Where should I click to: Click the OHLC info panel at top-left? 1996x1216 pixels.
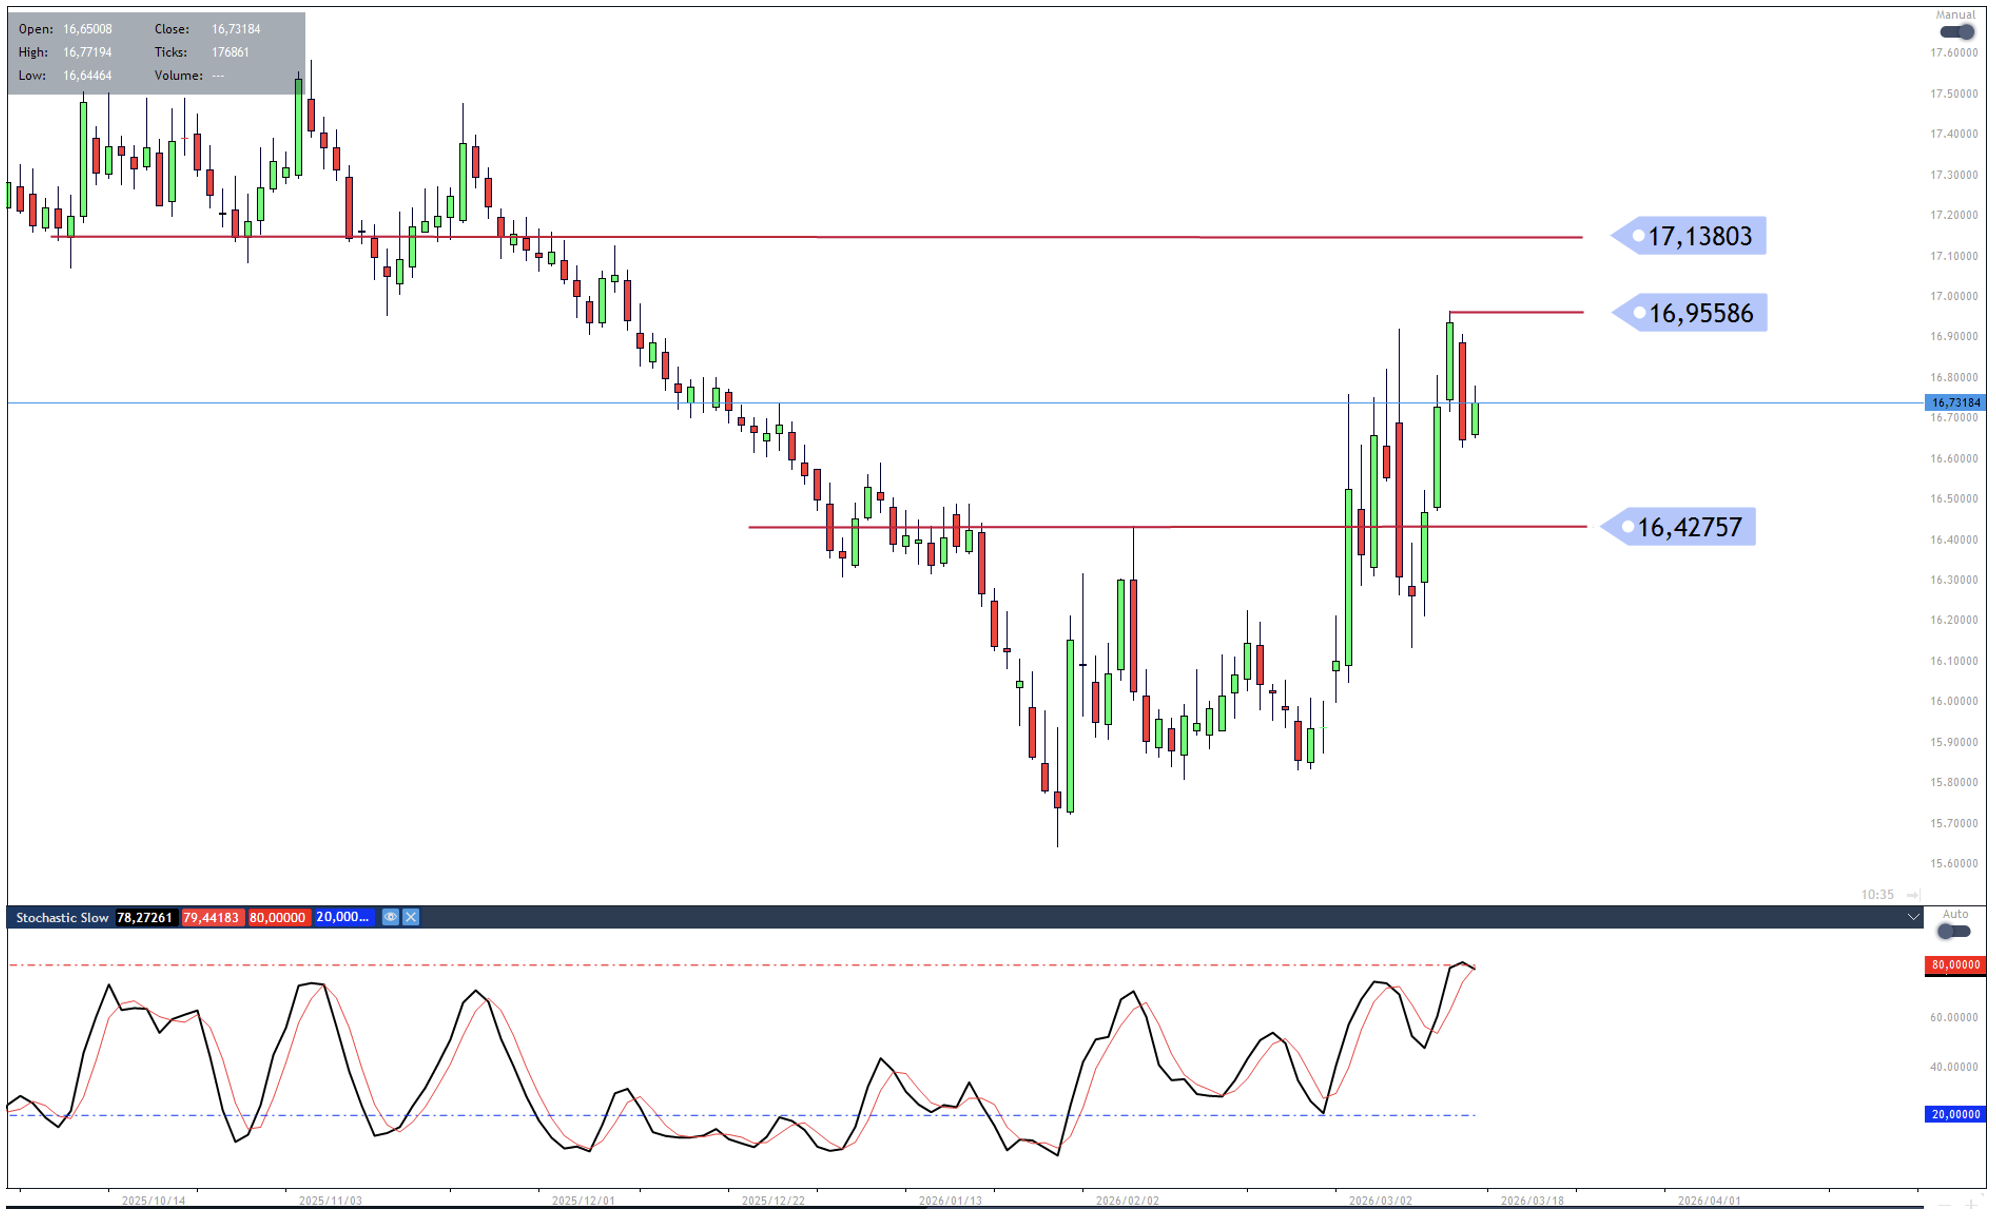[155, 53]
